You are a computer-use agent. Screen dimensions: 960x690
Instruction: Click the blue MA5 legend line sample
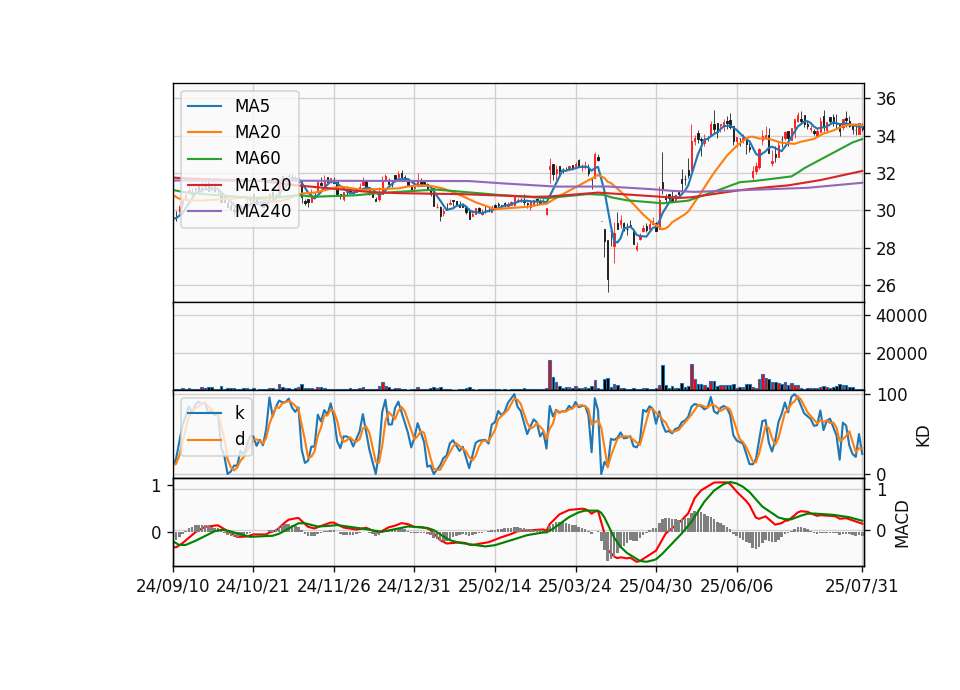click(204, 106)
